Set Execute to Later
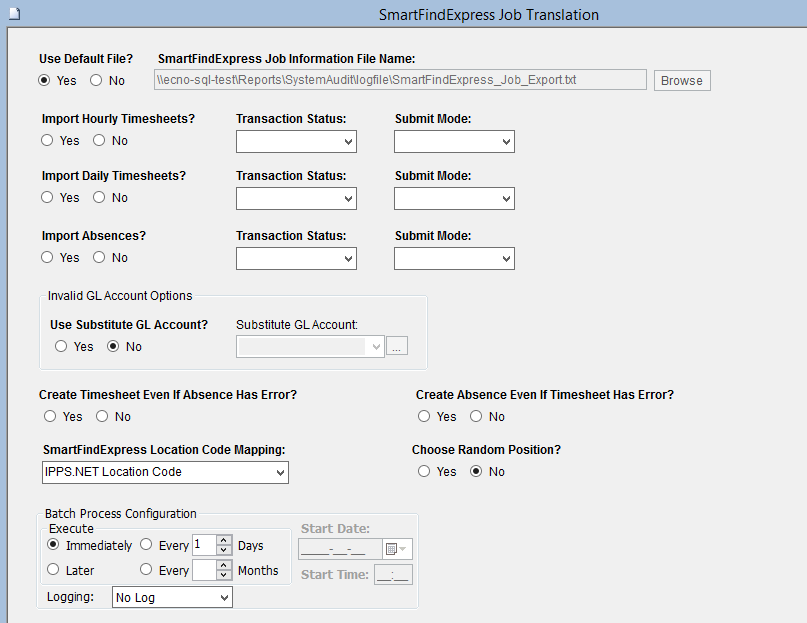 coord(54,570)
